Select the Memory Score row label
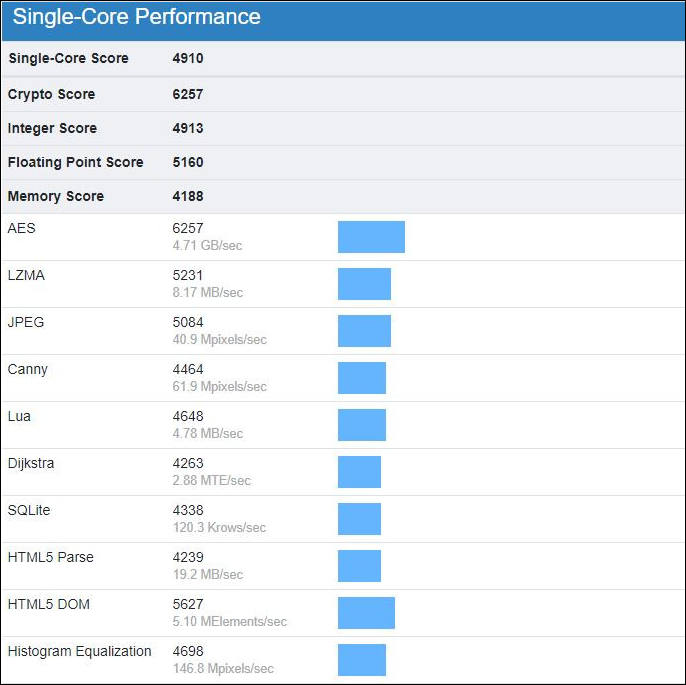 pos(56,196)
